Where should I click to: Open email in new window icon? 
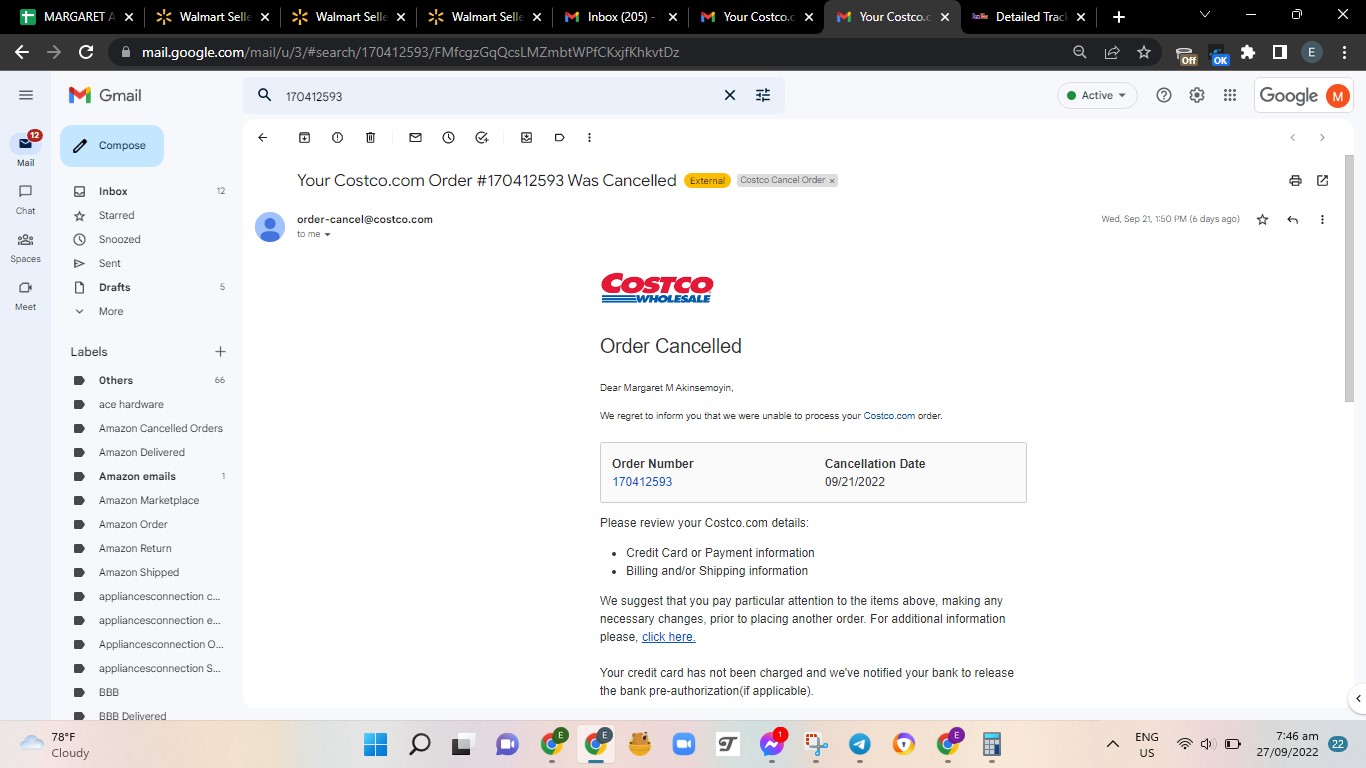coord(1322,181)
